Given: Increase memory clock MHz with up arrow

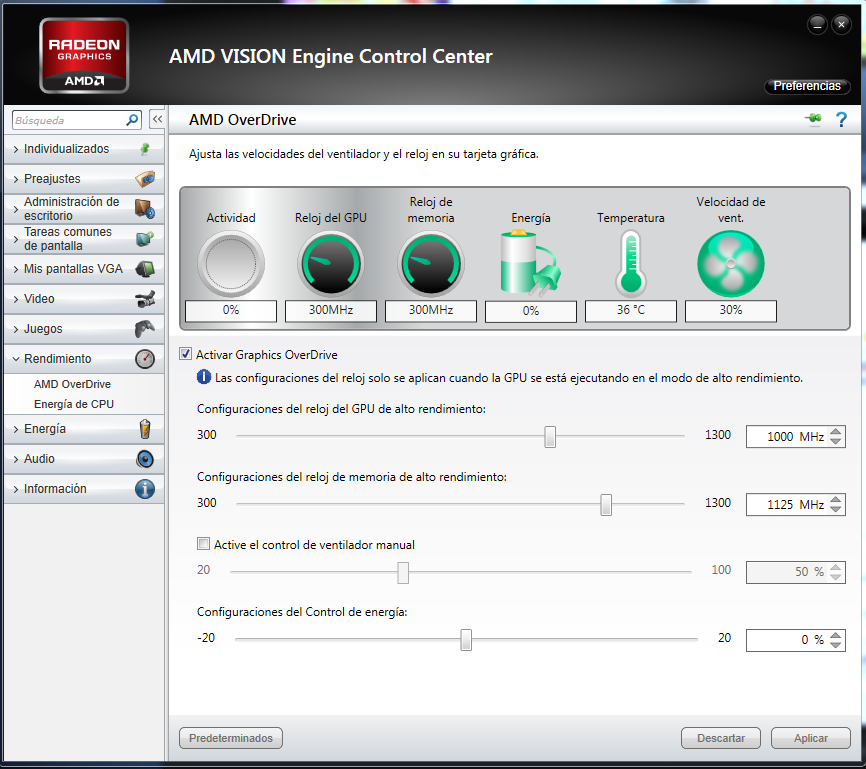Looking at the screenshot, I should (x=836, y=499).
